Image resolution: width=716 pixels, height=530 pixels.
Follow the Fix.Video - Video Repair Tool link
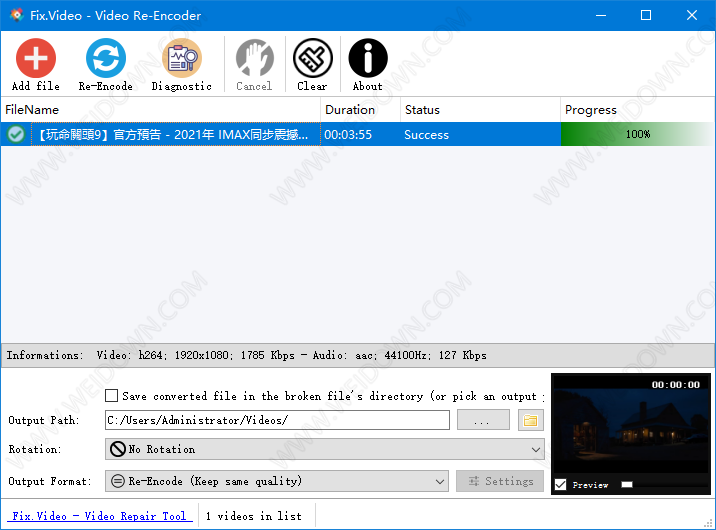[x=100, y=516]
